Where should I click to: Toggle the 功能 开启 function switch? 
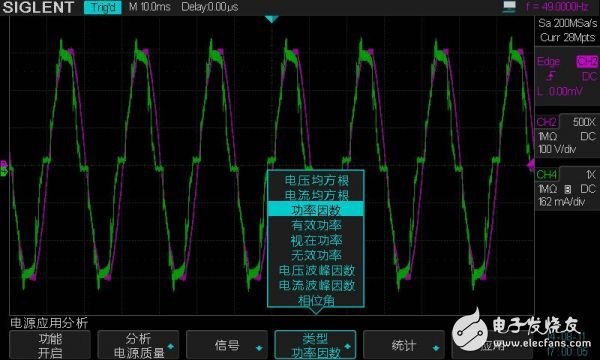click(x=50, y=345)
